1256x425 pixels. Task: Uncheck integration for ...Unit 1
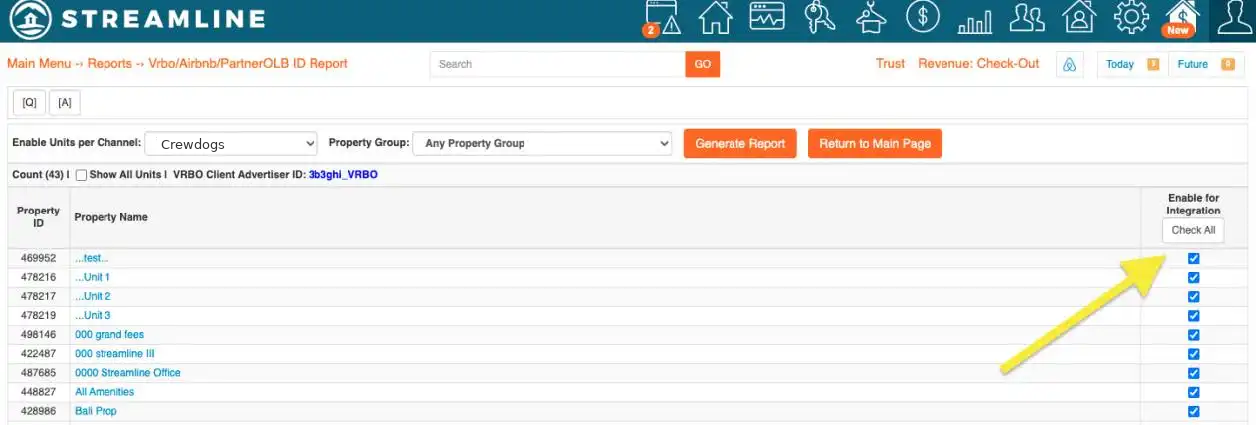(x=1193, y=277)
